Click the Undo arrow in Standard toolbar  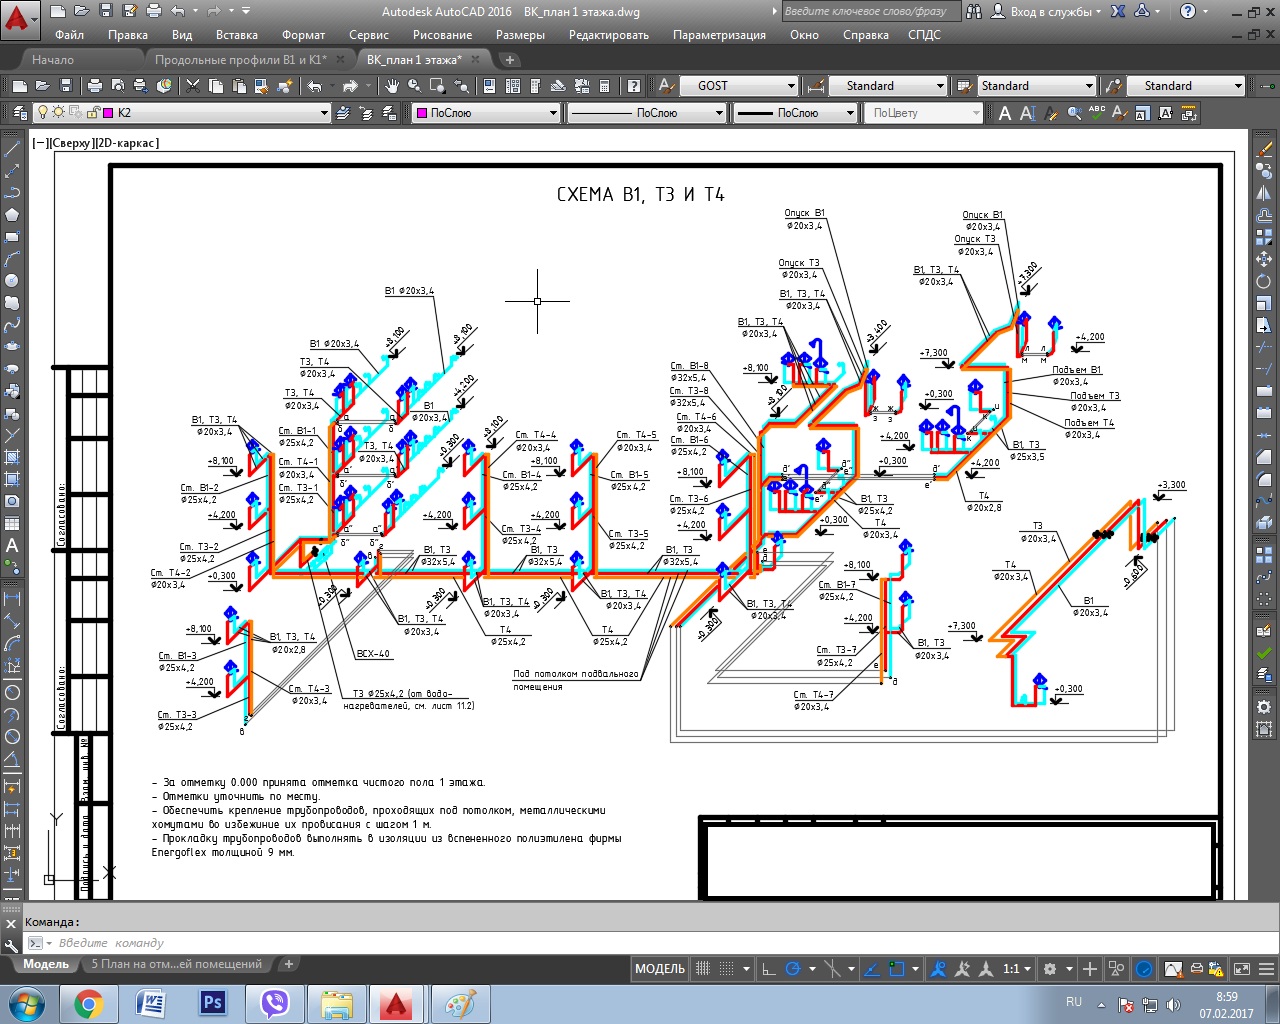[316, 86]
